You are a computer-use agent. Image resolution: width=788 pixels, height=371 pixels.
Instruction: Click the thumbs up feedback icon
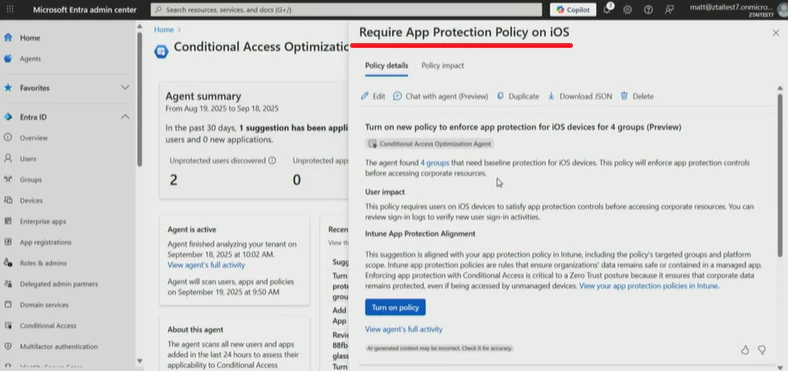(745, 349)
